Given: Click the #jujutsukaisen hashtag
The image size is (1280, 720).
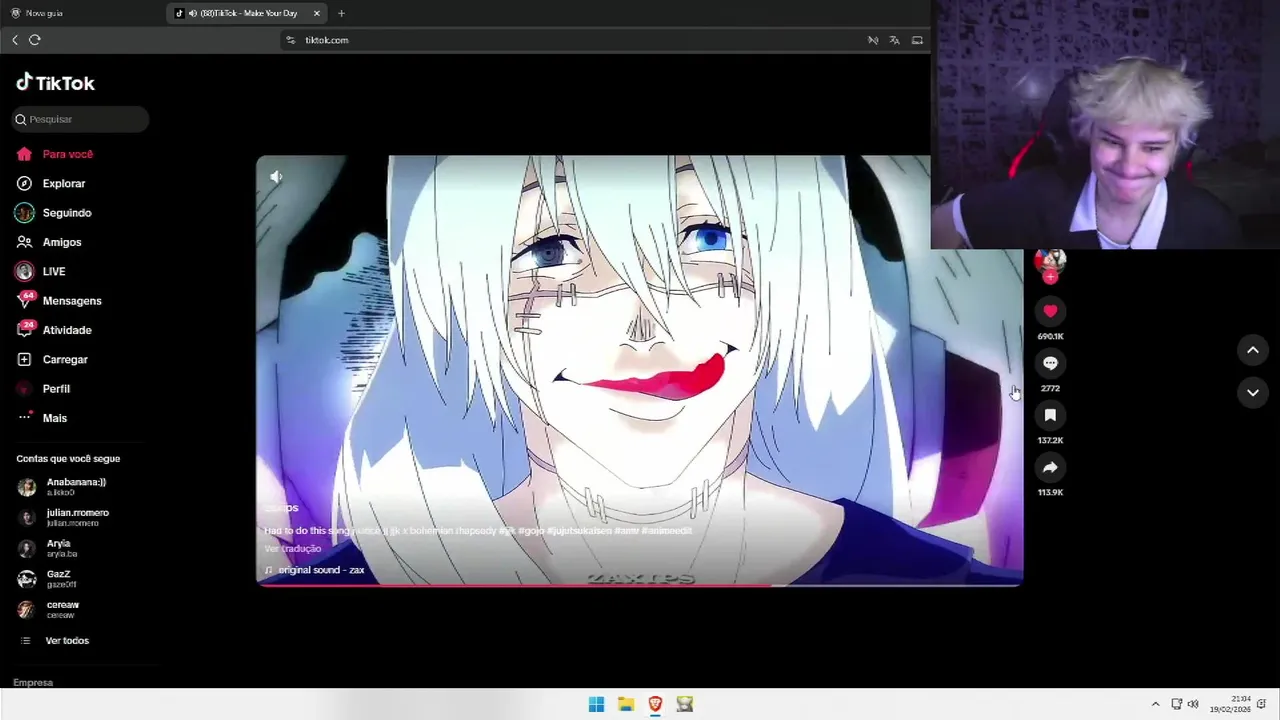Looking at the screenshot, I should (x=579, y=531).
